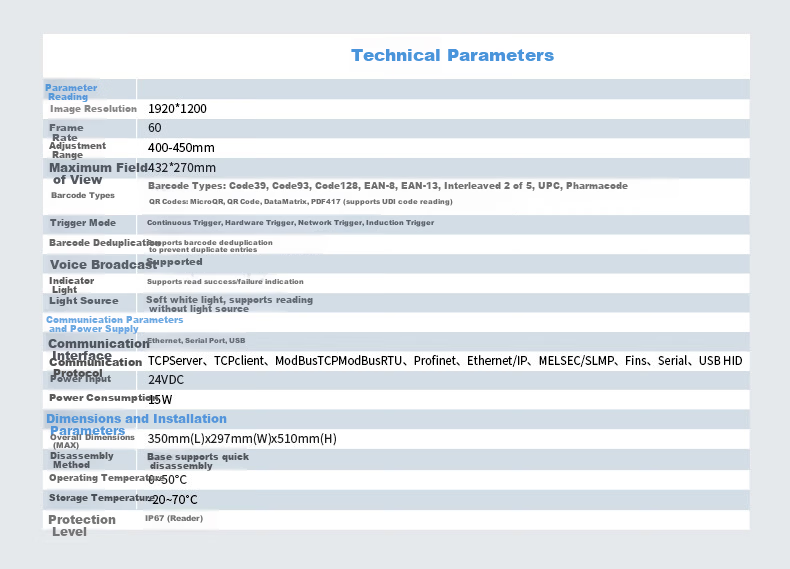The image size is (790, 569).
Task: Select the 'IP67 (Reader)' value
Action: coord(174,519)
